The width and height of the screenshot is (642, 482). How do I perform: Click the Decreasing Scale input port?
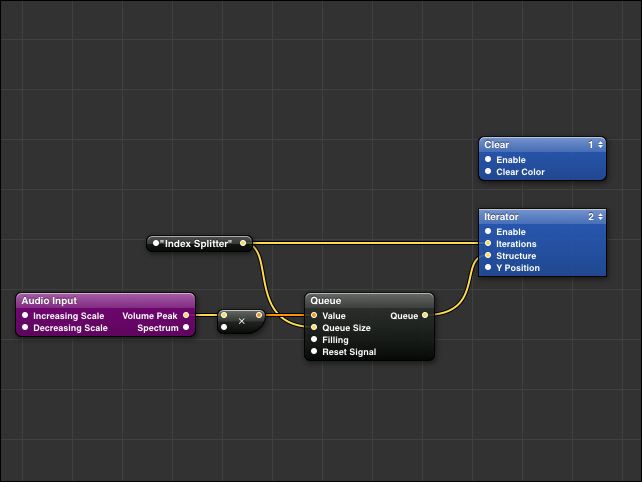tap(26, 328)
